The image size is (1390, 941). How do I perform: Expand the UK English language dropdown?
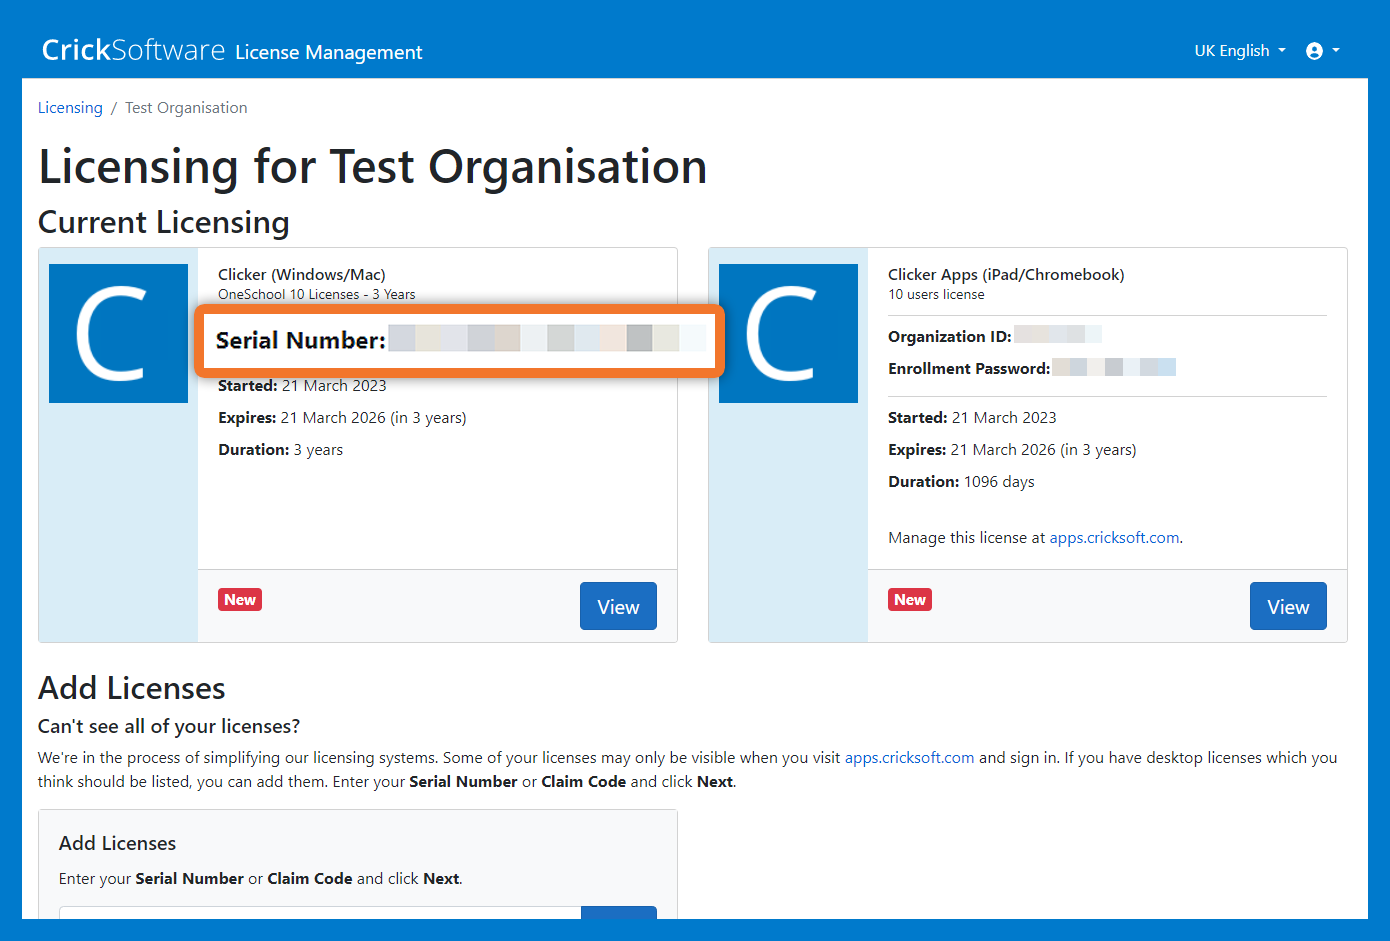point(1239,51)
